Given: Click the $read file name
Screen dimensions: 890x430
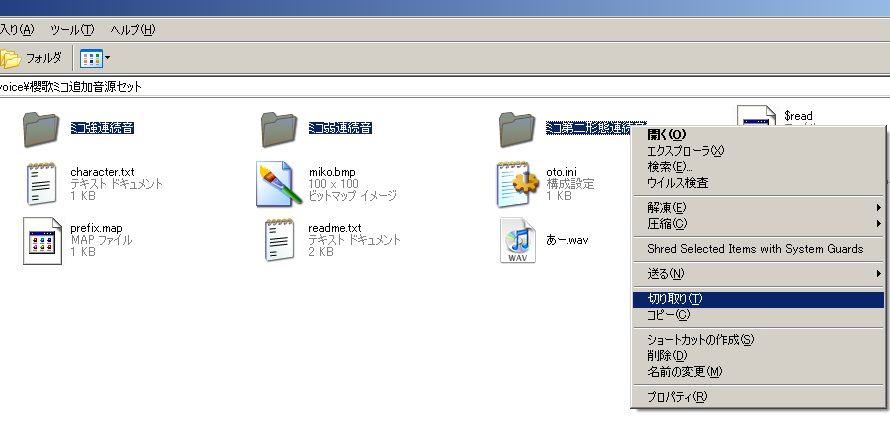Looking at the screenshot, I should coord(798,116).
